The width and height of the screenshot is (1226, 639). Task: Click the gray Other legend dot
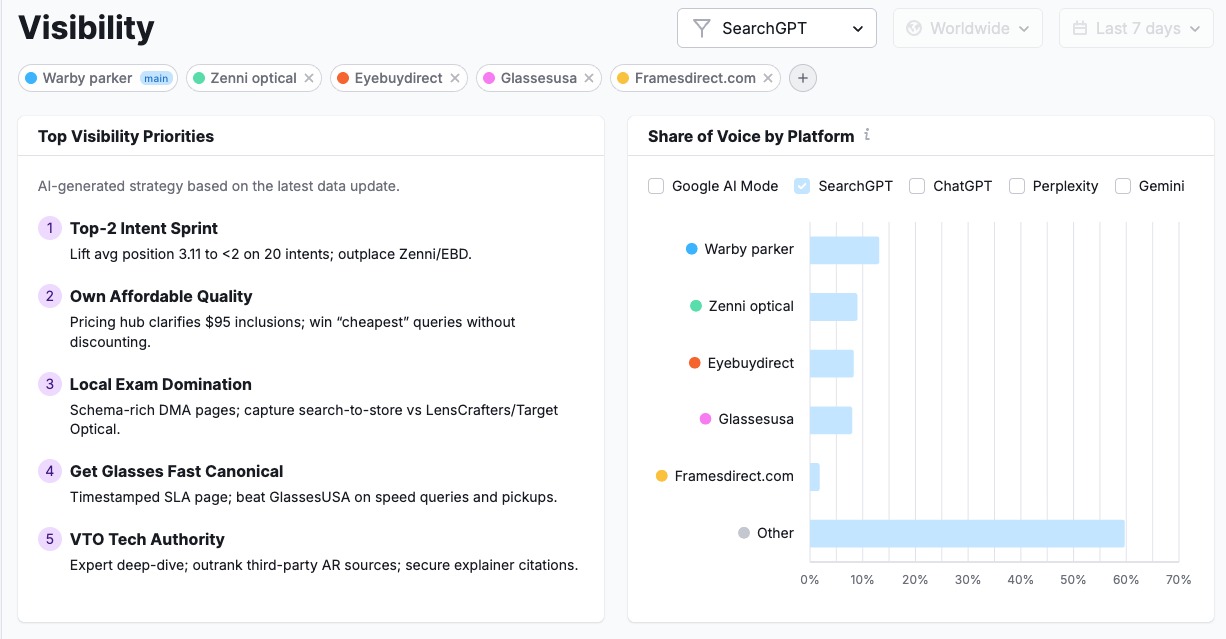[x=744, y=533]
